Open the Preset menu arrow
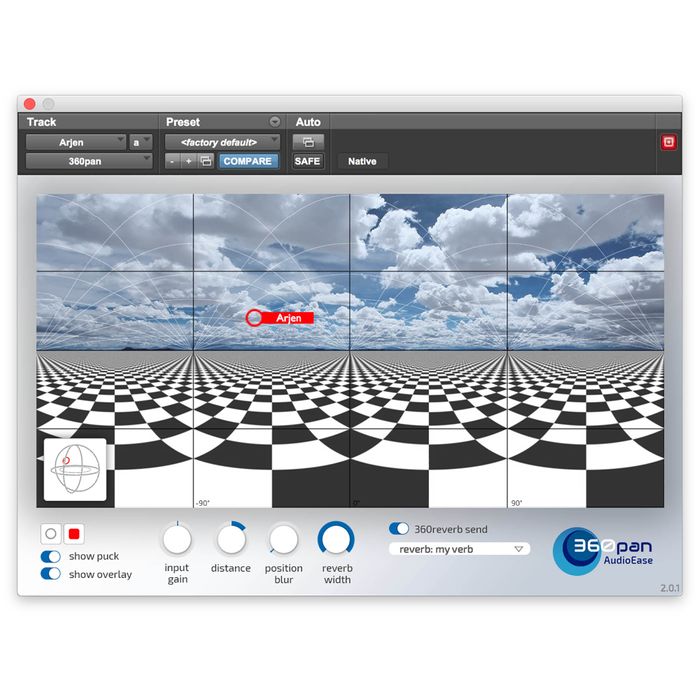This screenshot has height=700, width=700. coord(274,122)
